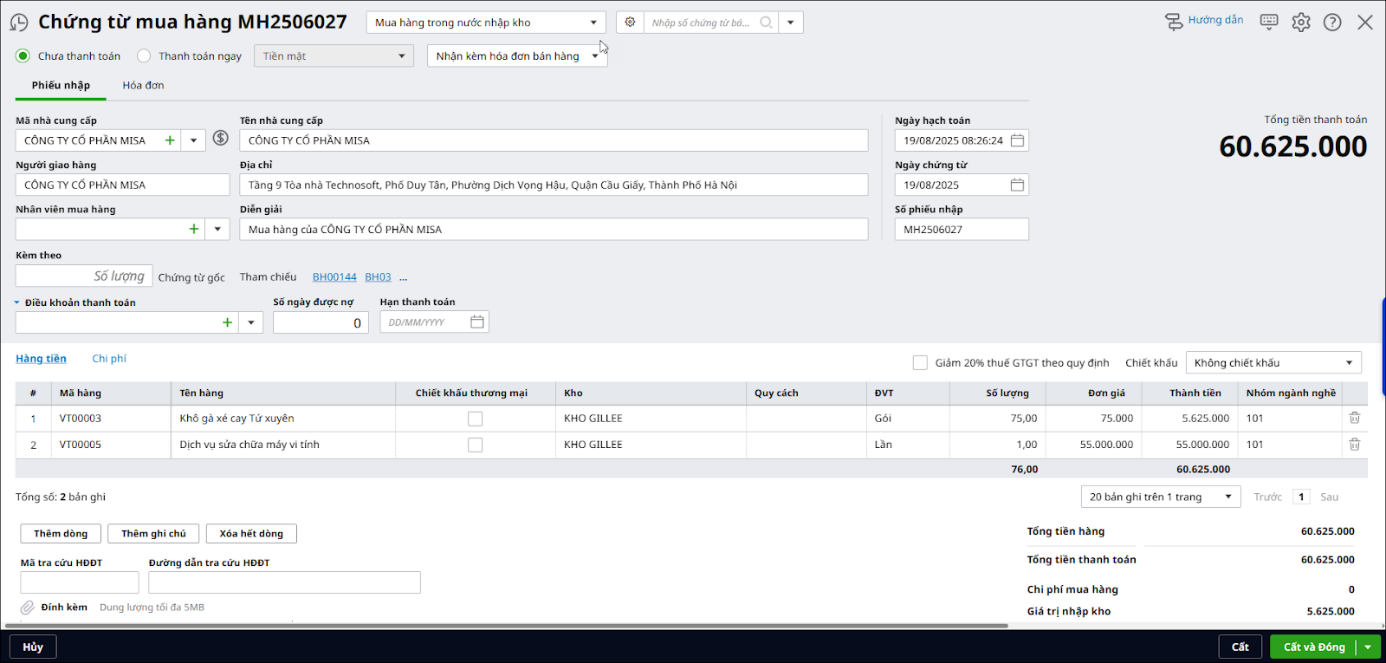Click supplier debt dollar icon
Image resolution: width=1386 pixels, height=663 pixels.
coord(221,139)
